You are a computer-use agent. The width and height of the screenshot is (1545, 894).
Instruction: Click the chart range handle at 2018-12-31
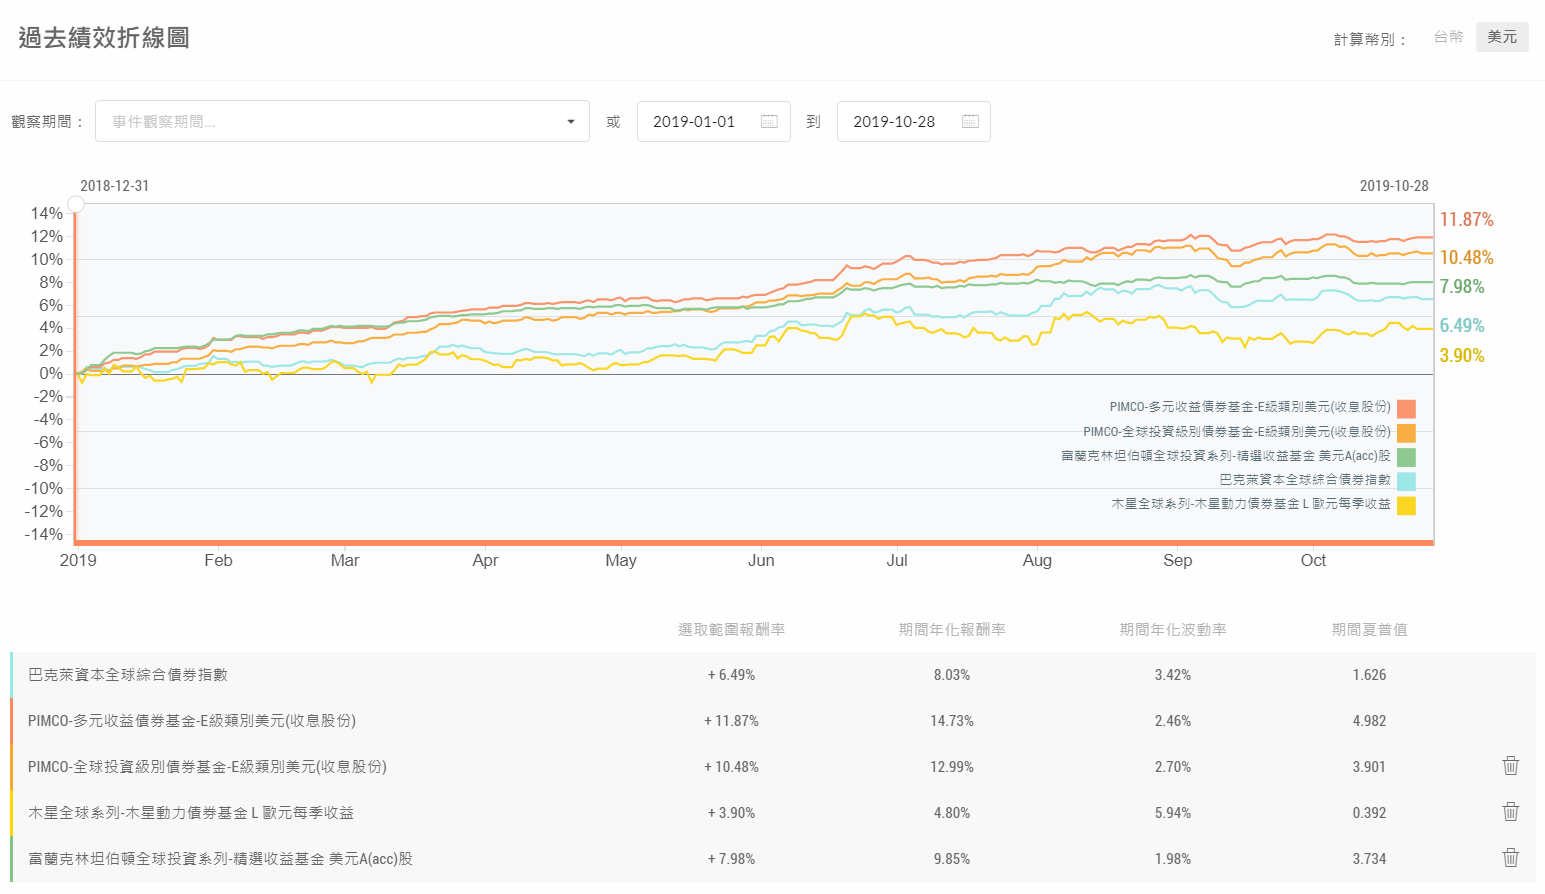tap(76, 204)
